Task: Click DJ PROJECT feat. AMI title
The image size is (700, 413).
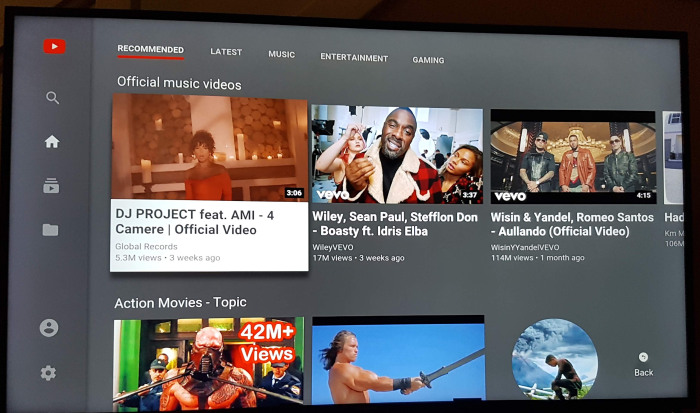Action: tap(195, 222)
